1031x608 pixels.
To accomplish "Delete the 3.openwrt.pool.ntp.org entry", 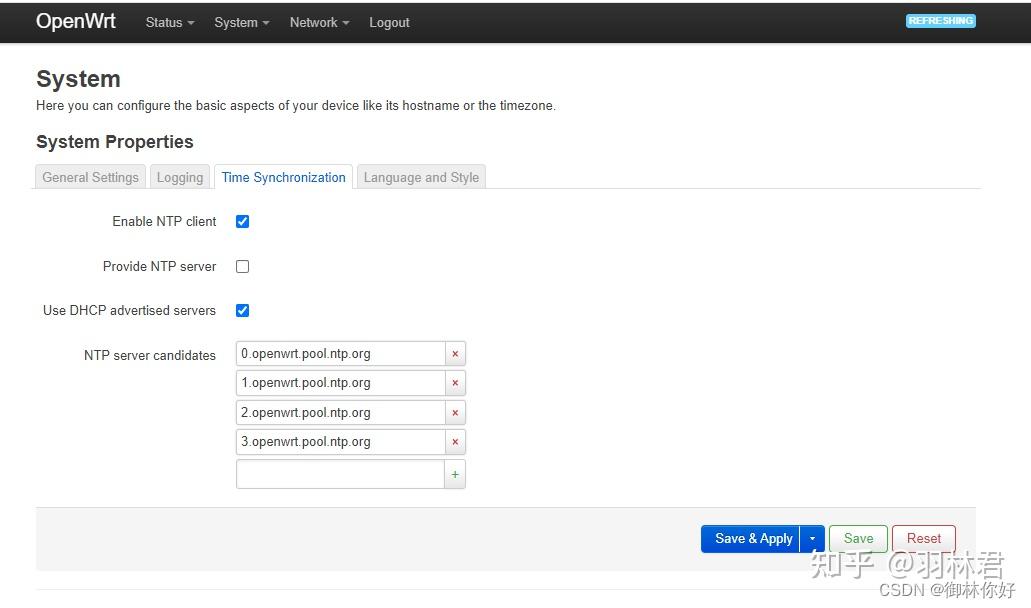I will click(455, 442).
